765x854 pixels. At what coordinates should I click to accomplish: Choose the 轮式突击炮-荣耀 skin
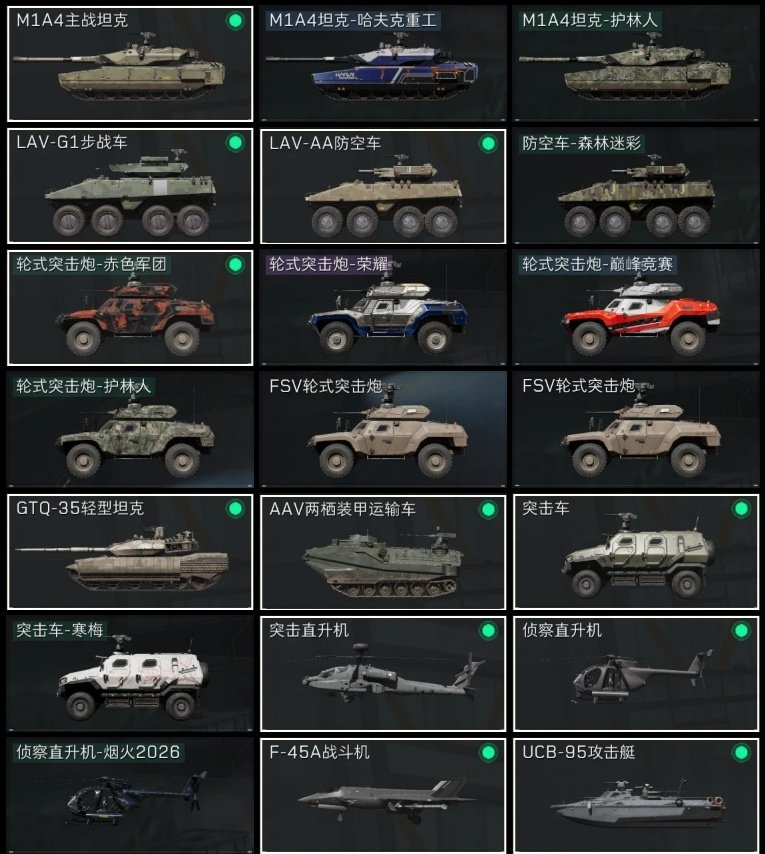coord(383,308)
